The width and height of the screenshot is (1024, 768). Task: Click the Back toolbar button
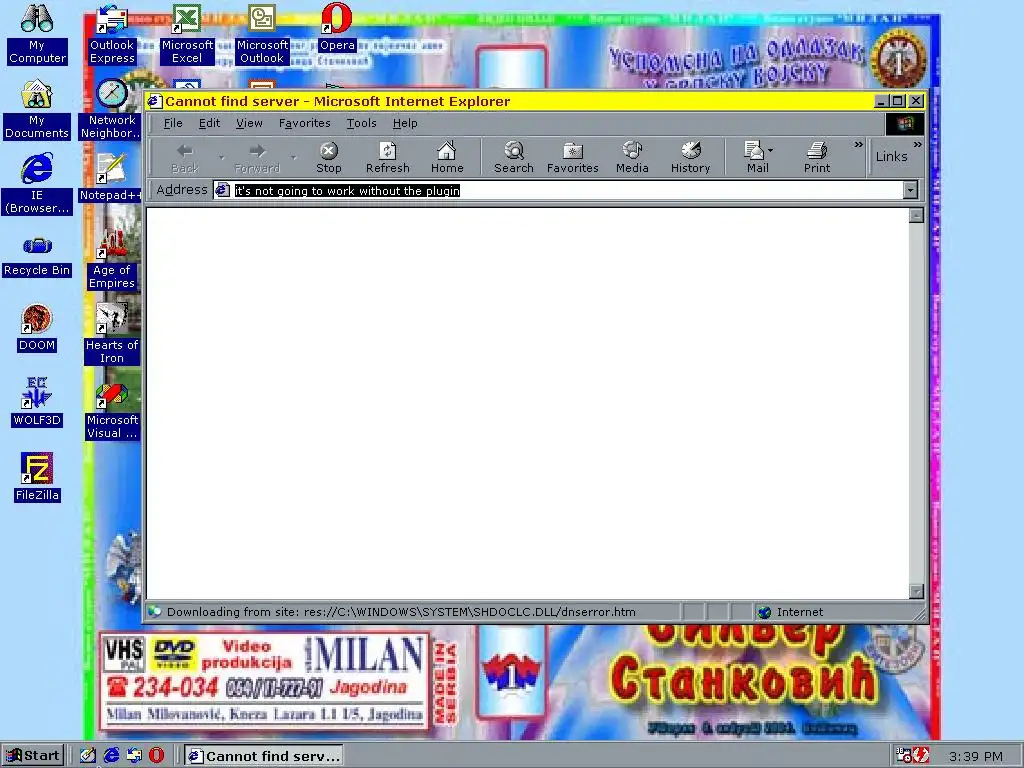click(x=185, y=157)
